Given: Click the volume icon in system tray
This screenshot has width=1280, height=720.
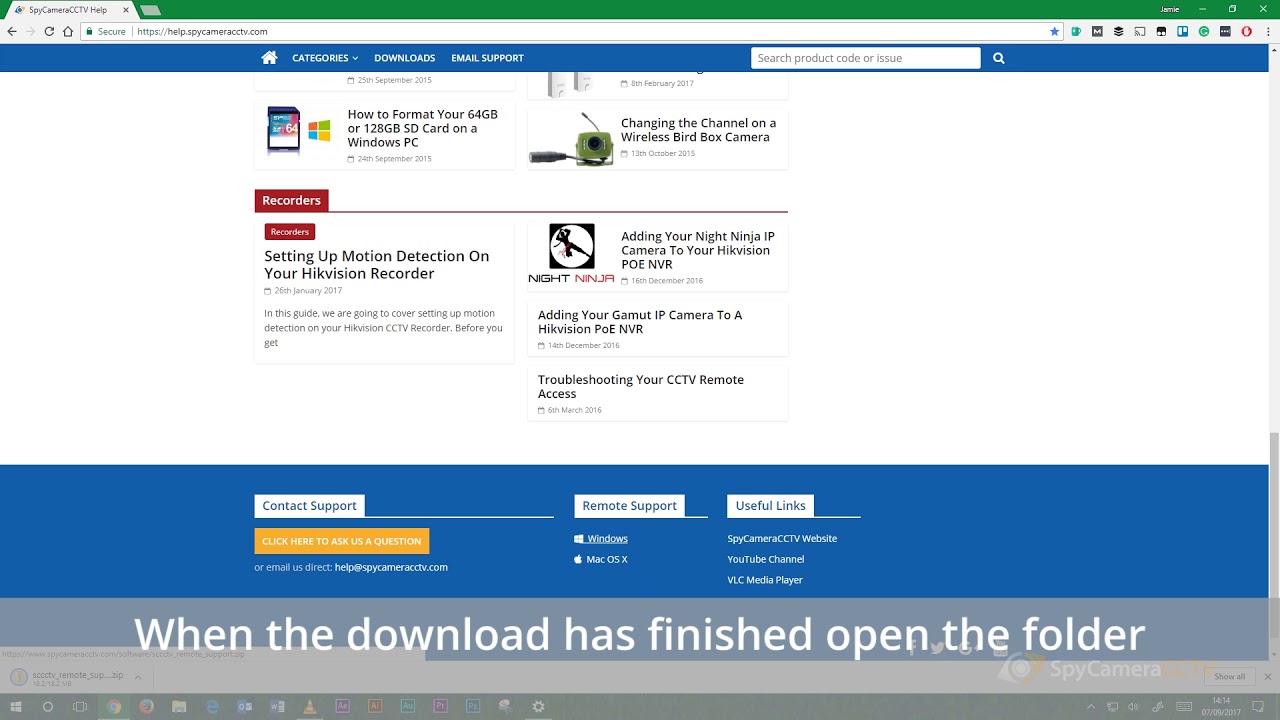Looking at the screenshot, I should [1134, 706].
